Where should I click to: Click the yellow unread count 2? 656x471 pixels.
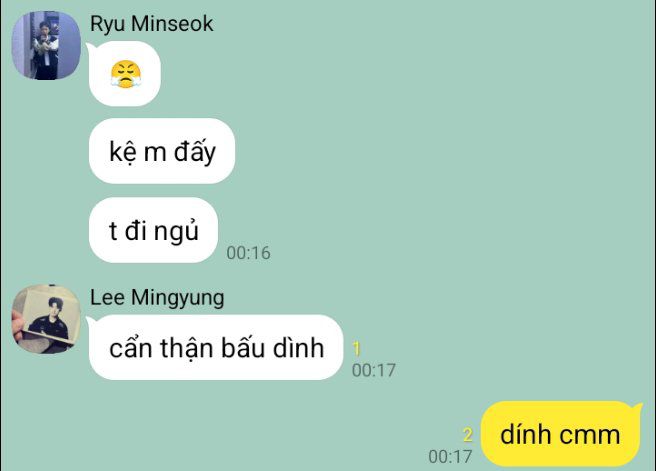(468, 435)
